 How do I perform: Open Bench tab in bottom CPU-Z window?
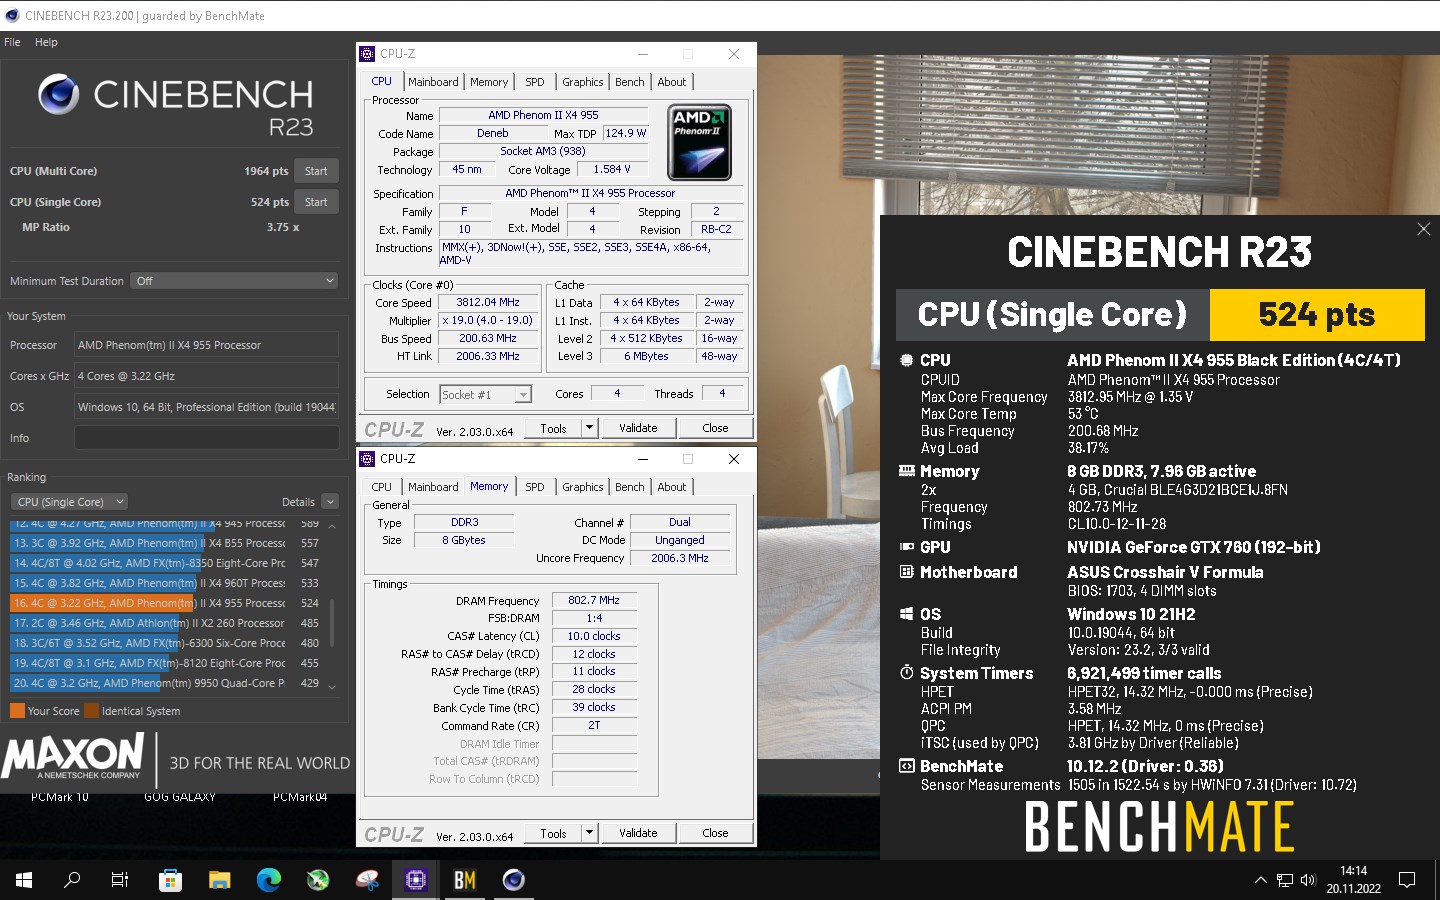(630, 487)
